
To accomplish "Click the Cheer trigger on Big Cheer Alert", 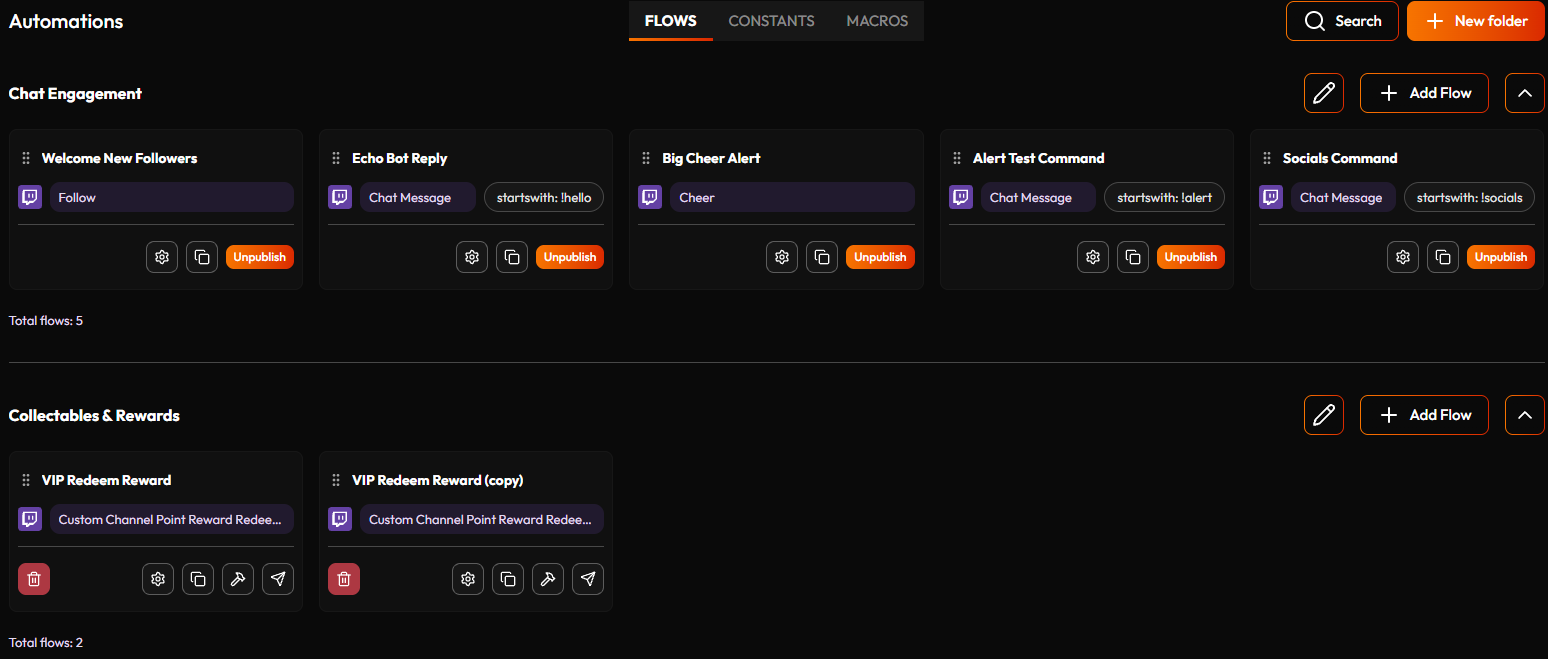I will click(x=792, y=197).
